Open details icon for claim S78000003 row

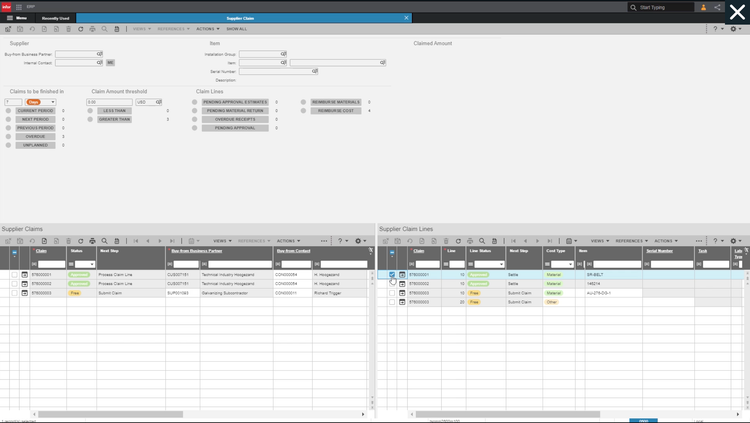tap(24, 293)
